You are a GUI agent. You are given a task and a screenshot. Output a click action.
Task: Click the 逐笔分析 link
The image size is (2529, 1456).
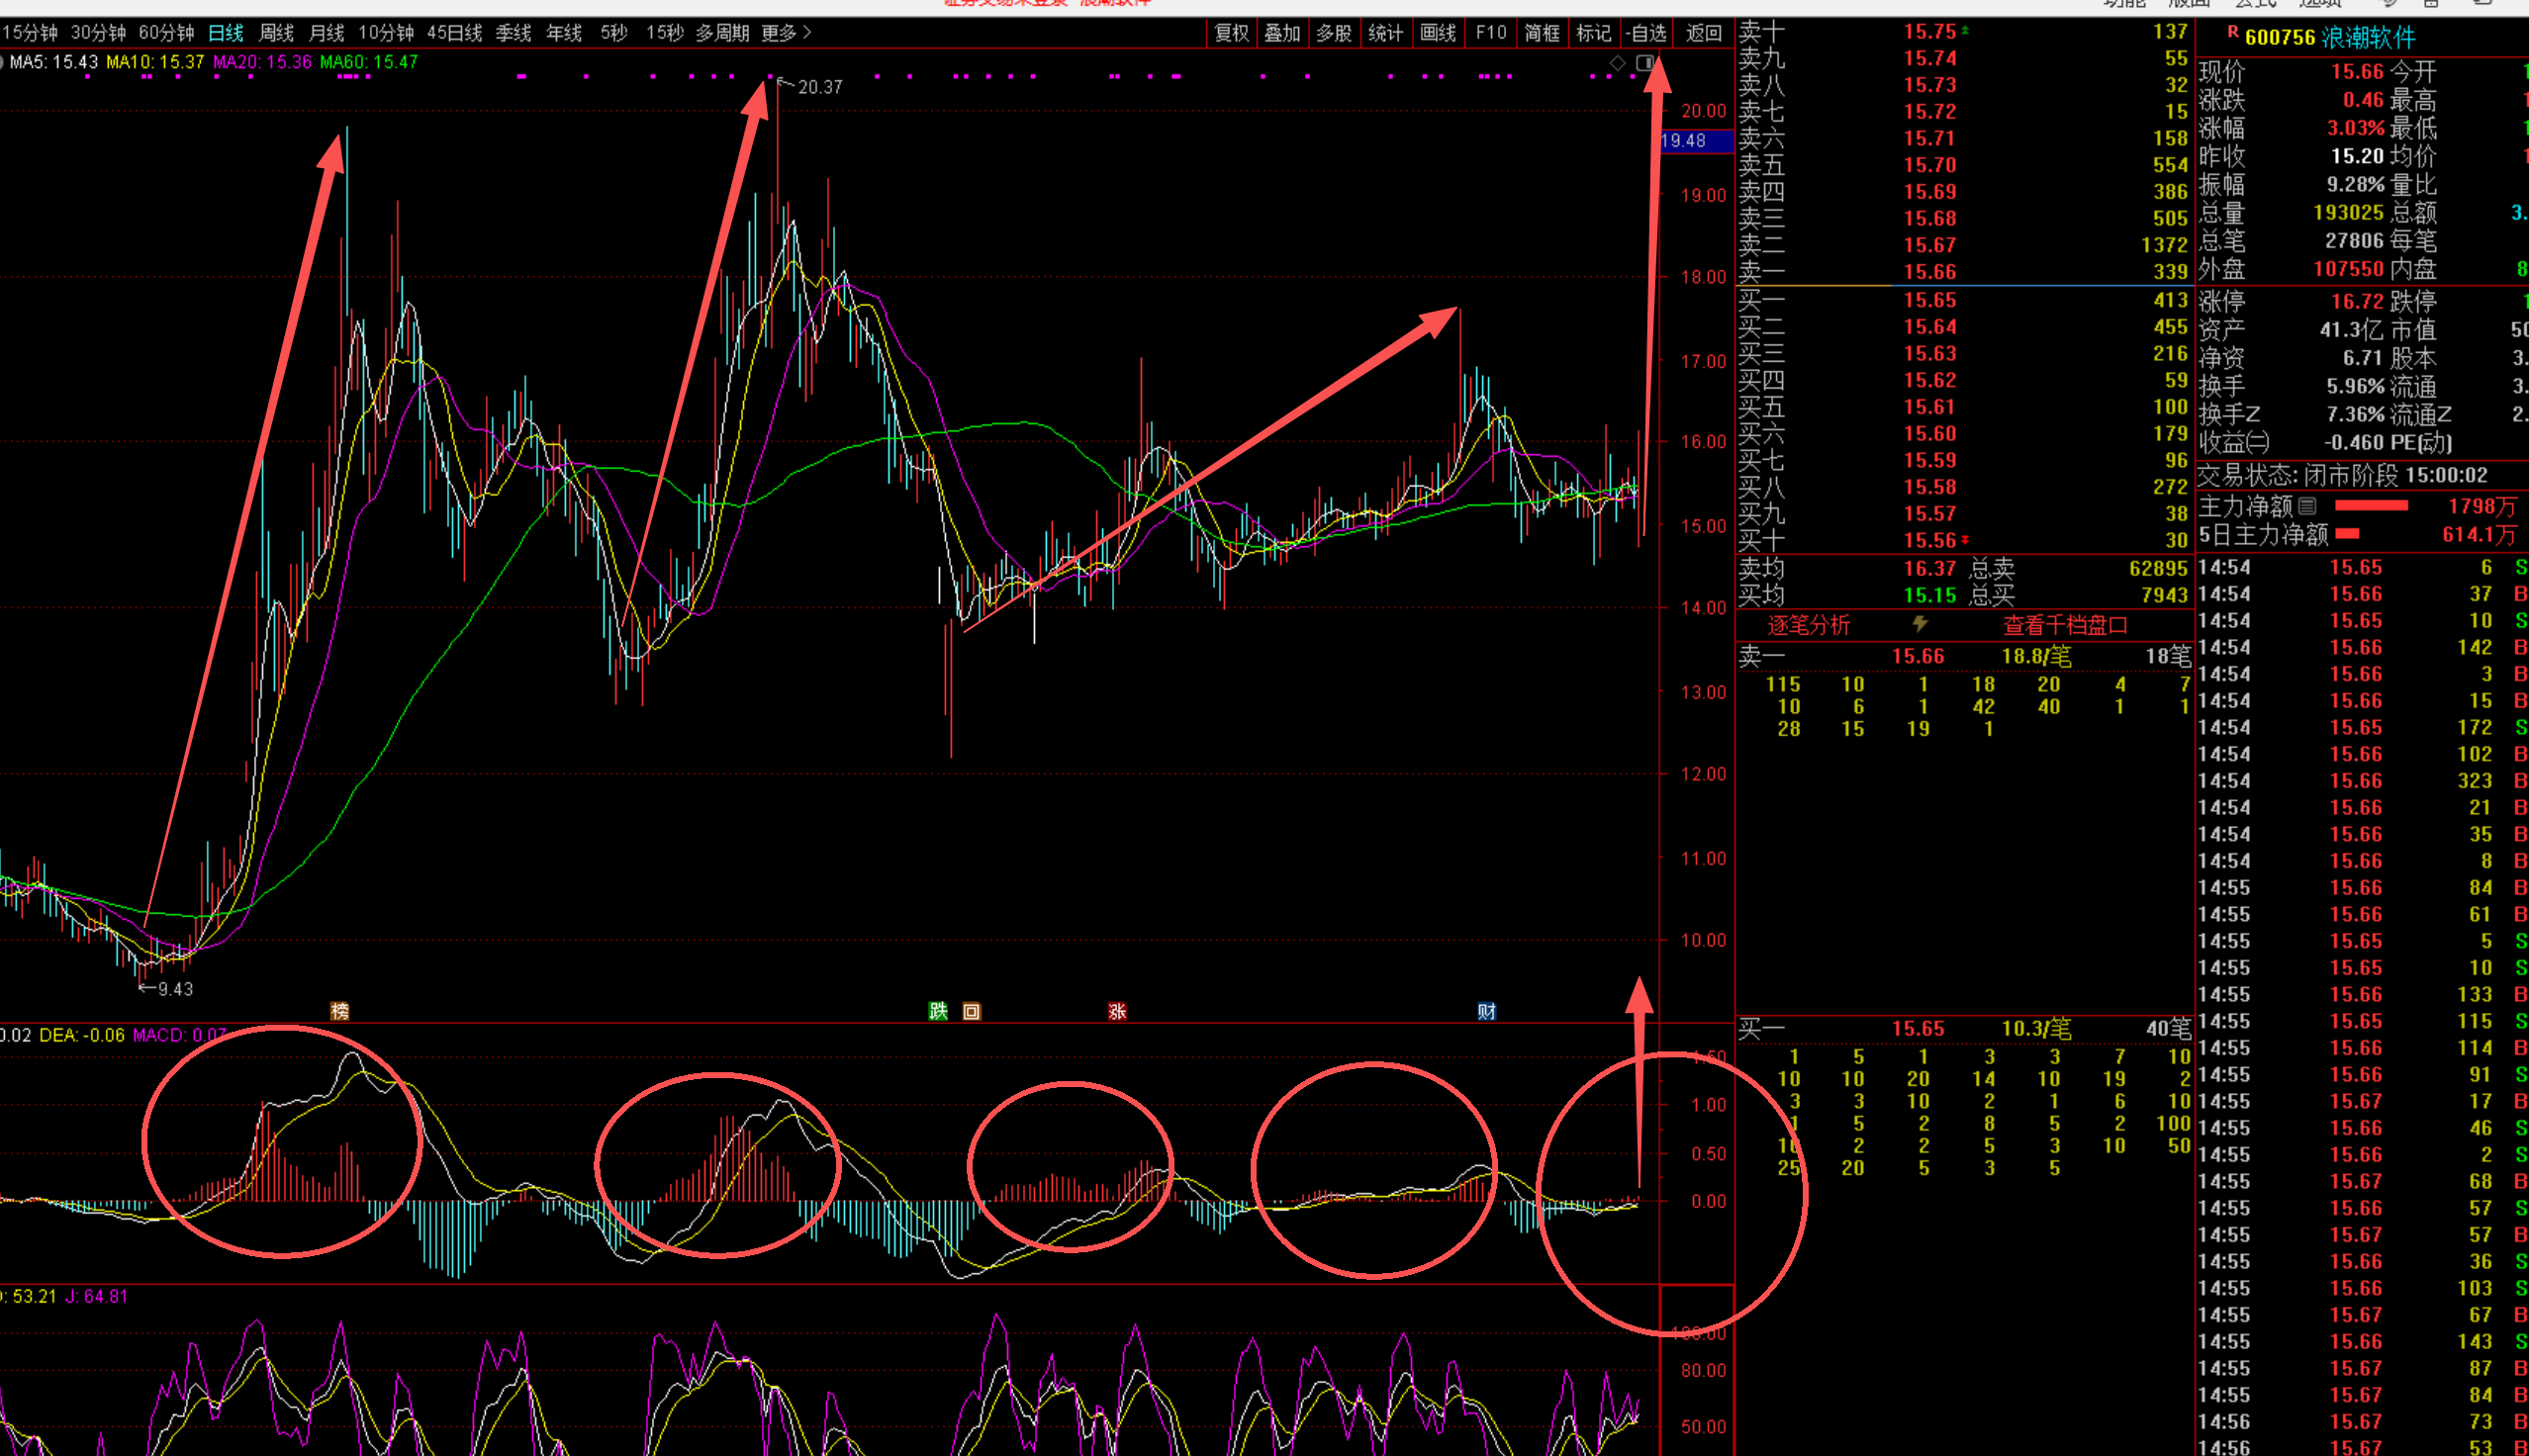(x=1808, y=625)
